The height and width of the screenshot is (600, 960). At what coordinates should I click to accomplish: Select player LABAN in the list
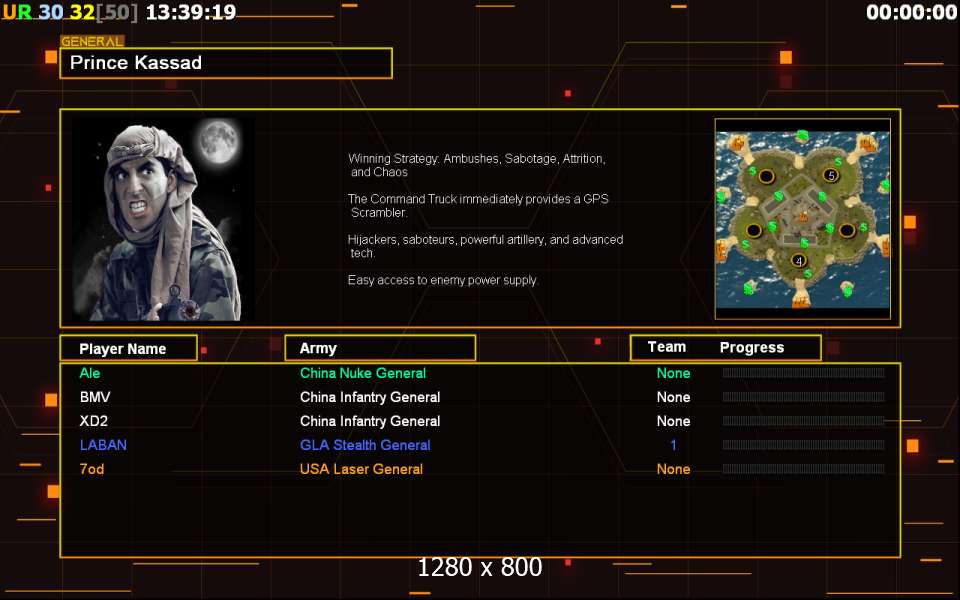coord(103,445)
